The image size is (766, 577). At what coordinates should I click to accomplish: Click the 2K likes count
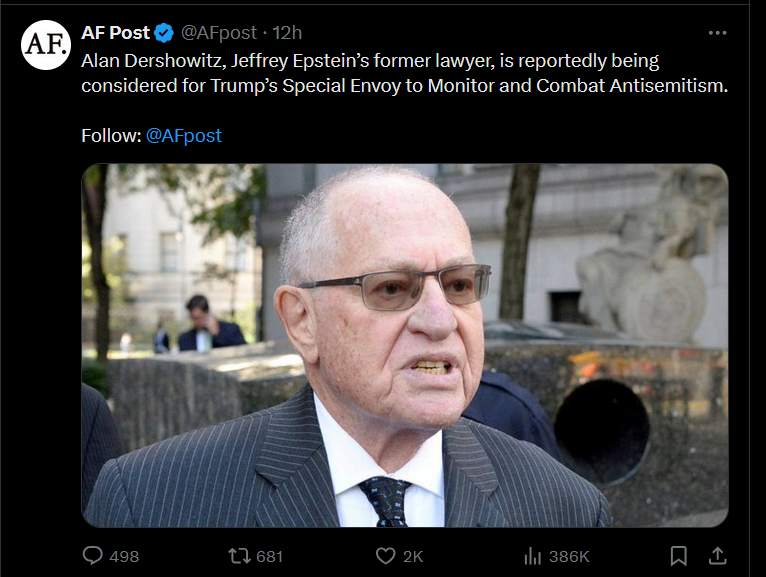click(x=414, y=556)
